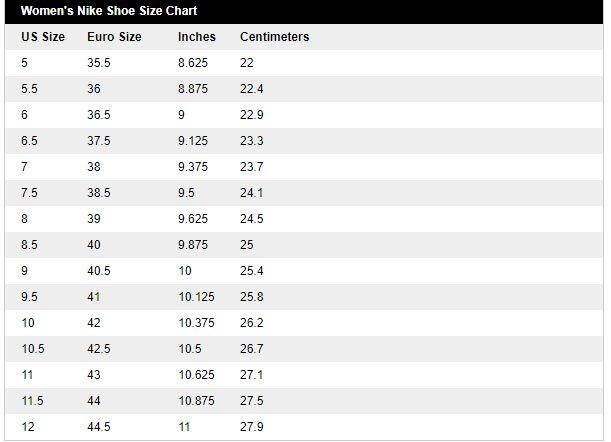Select the 24.1 centimeters cell
The height and width of the screenshot is (442, 611).
(x=252, y=193)
